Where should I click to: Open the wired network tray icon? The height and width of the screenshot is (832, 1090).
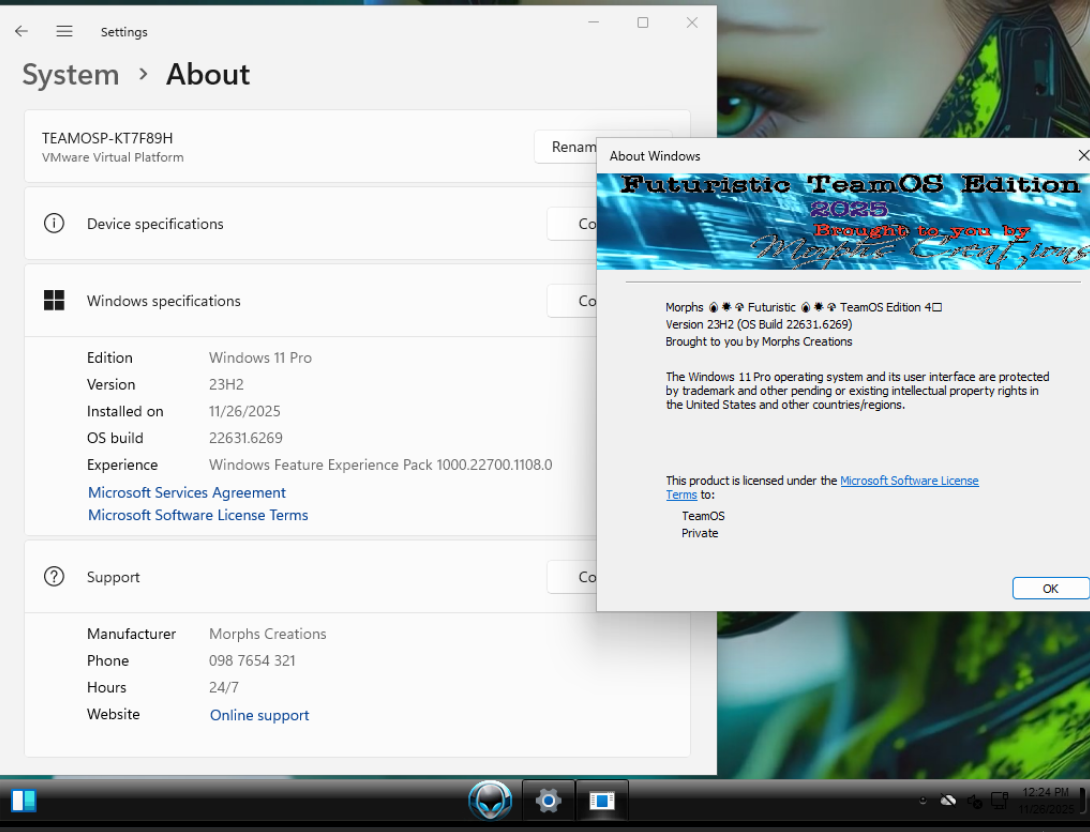tap(998, 800)
